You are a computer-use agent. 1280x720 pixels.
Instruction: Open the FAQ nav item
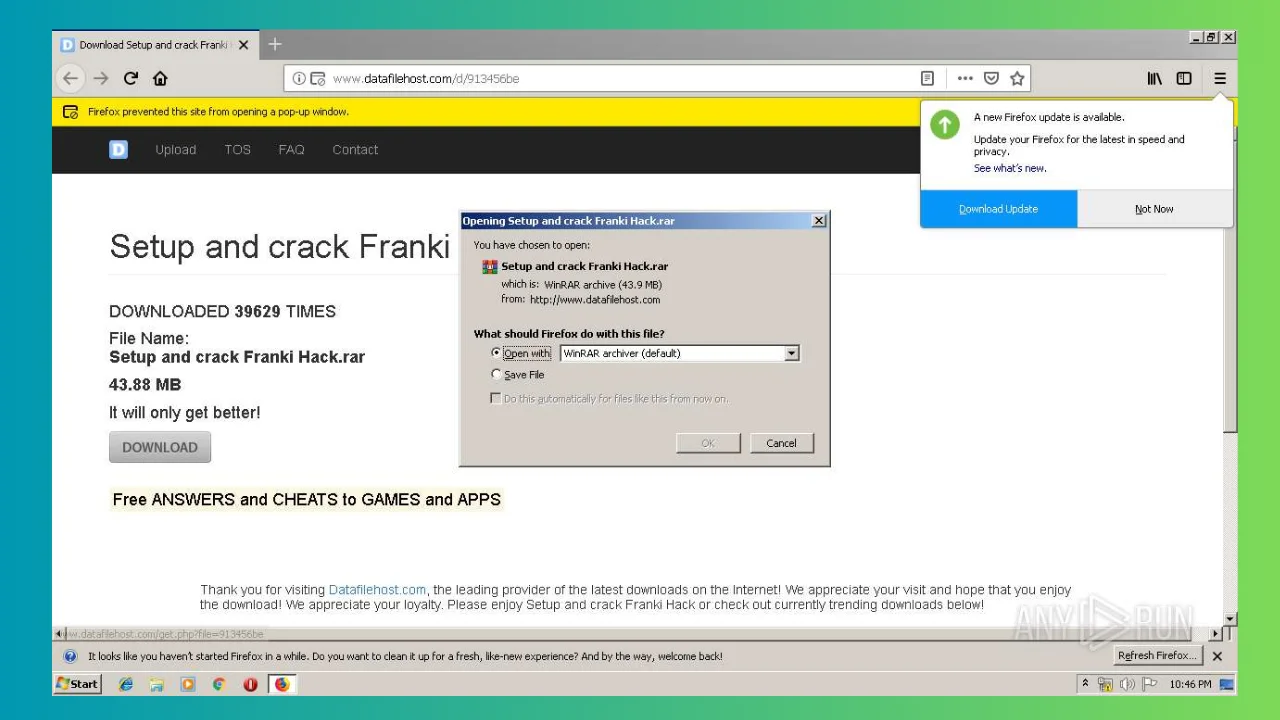[291, 149]
